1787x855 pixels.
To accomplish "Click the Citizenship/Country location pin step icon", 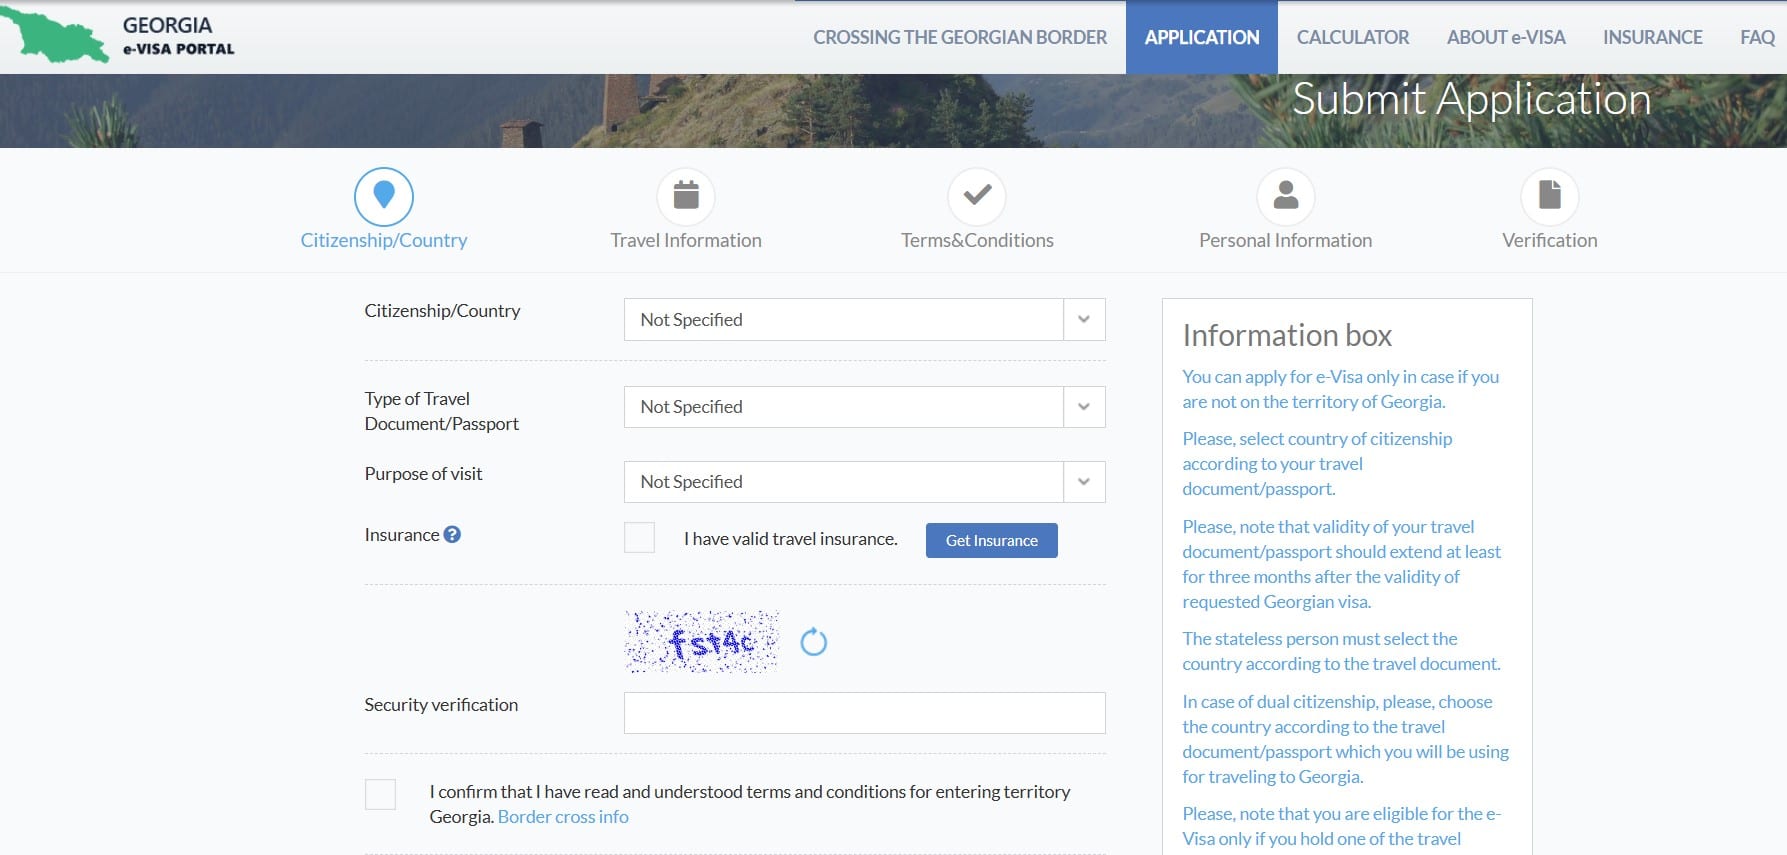I will [384, 197].
